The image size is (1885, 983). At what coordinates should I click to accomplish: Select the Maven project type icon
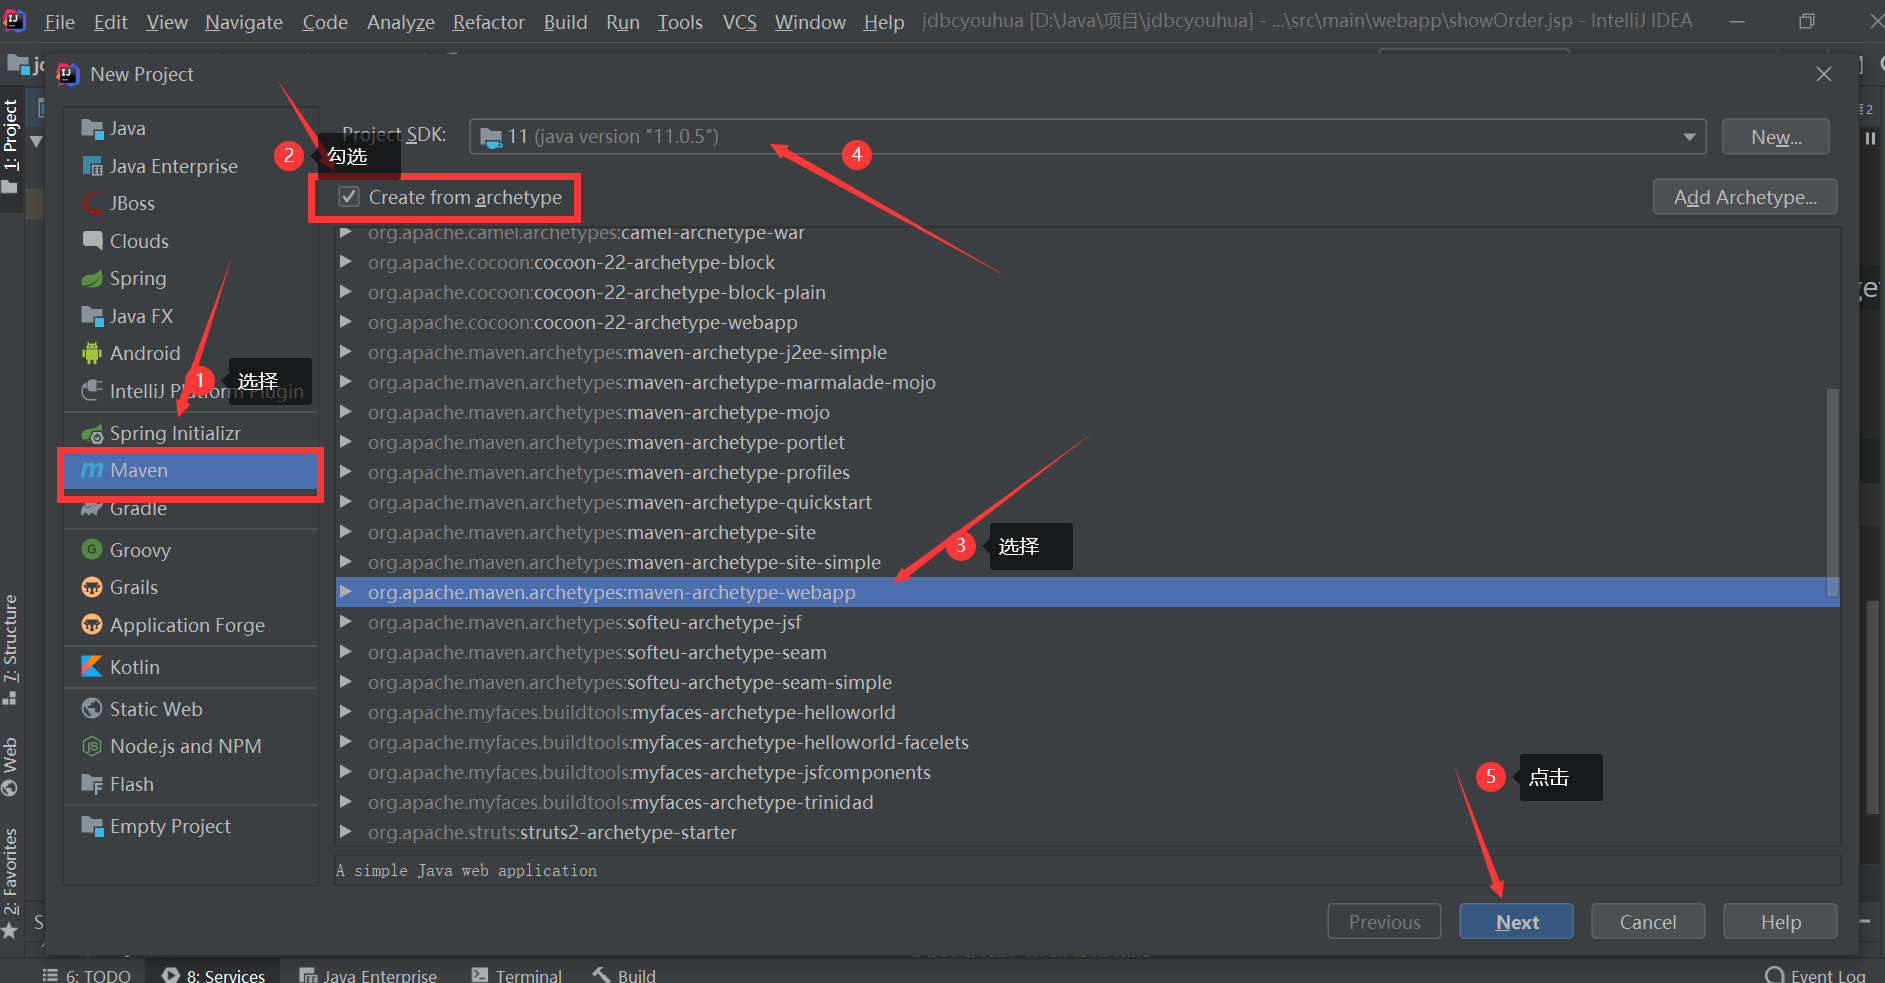click(92, 470)
